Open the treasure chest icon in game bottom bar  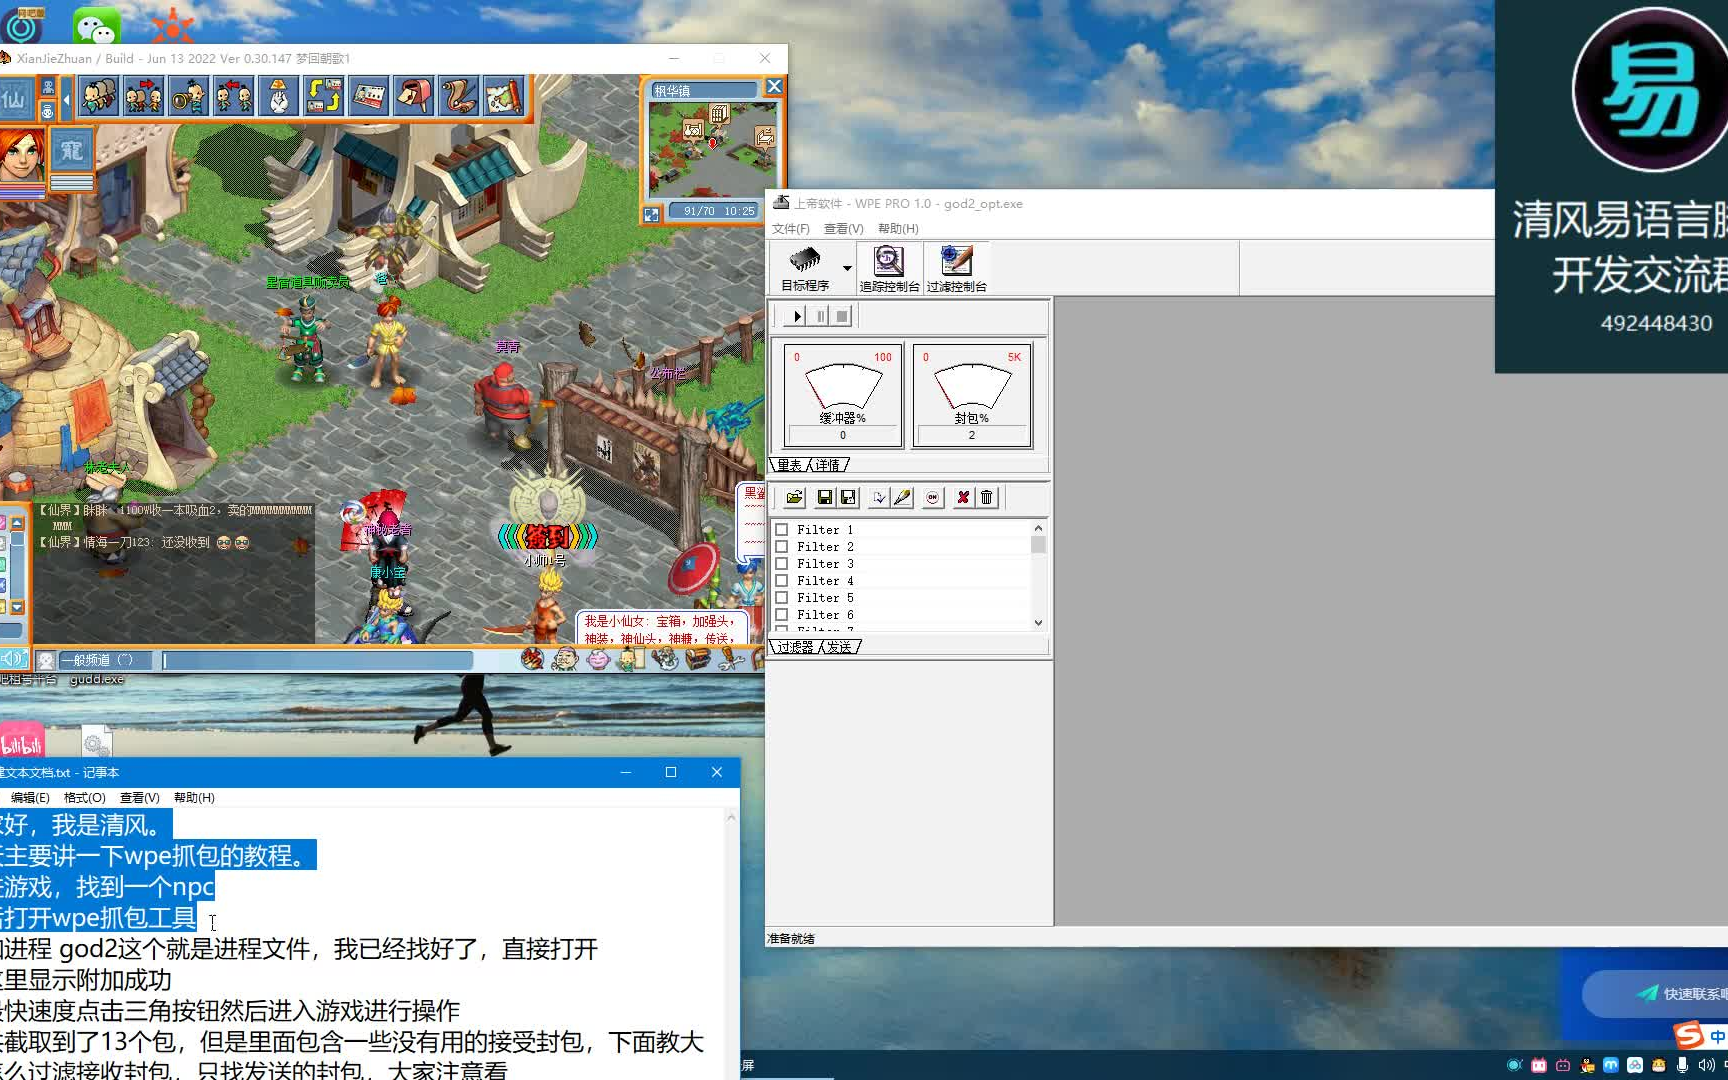(698, 658)
